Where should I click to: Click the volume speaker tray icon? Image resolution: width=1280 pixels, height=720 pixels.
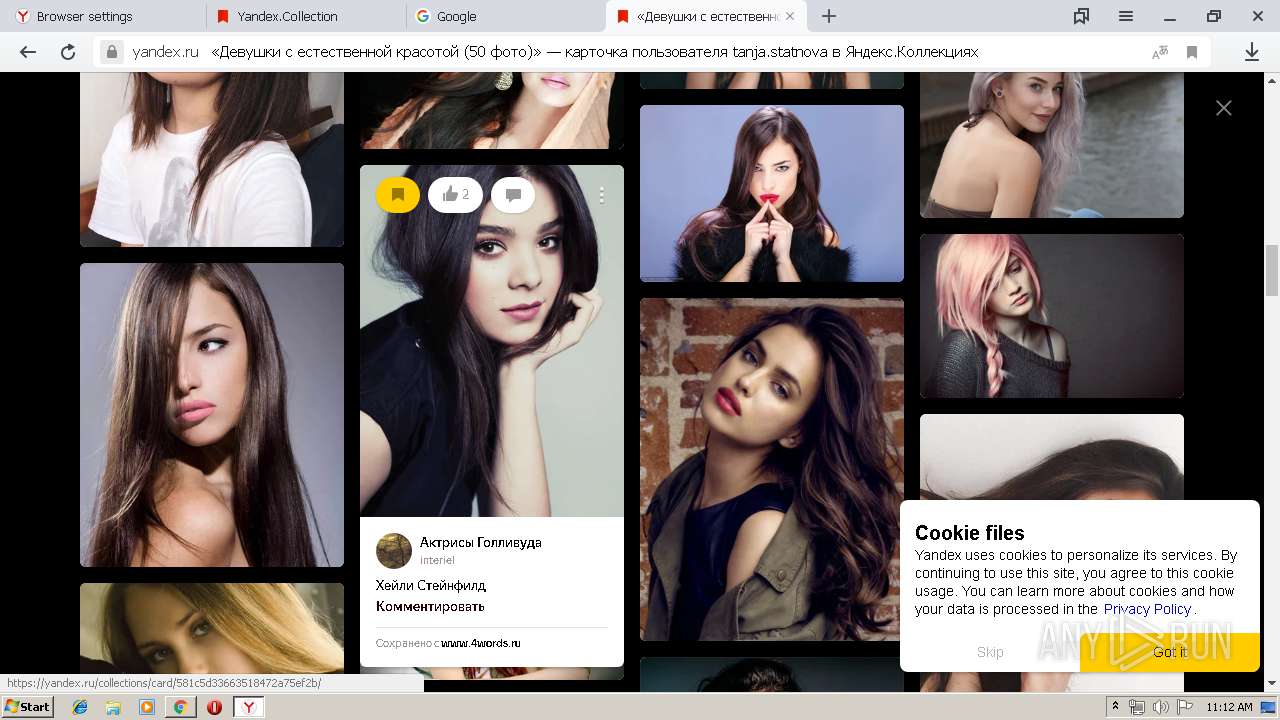[x=1160, y=707]
